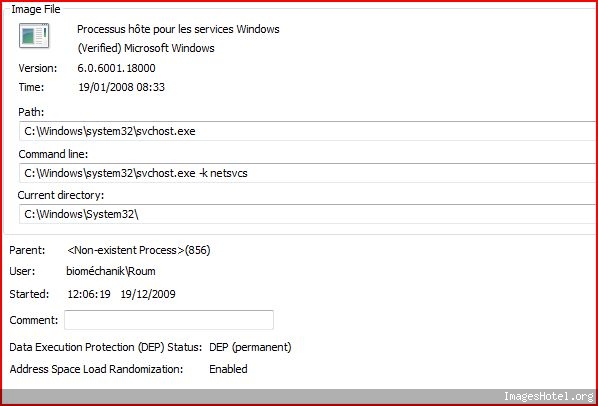
Task: Click the Command line text field
Action: click(x=307, y=173)
